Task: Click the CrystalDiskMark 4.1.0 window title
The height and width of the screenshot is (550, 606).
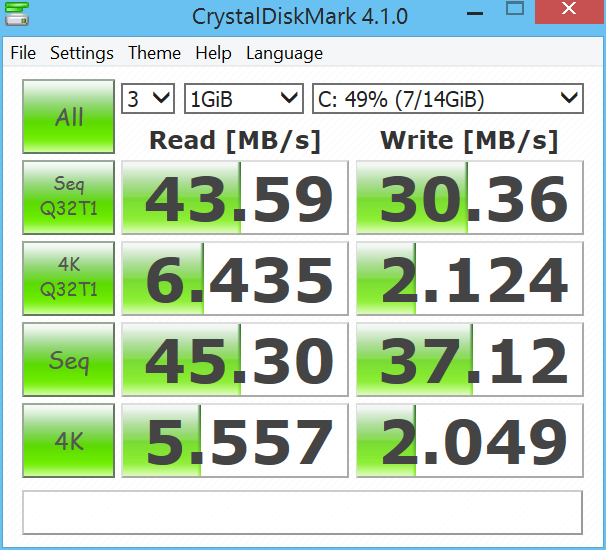Action: [300, 17]
